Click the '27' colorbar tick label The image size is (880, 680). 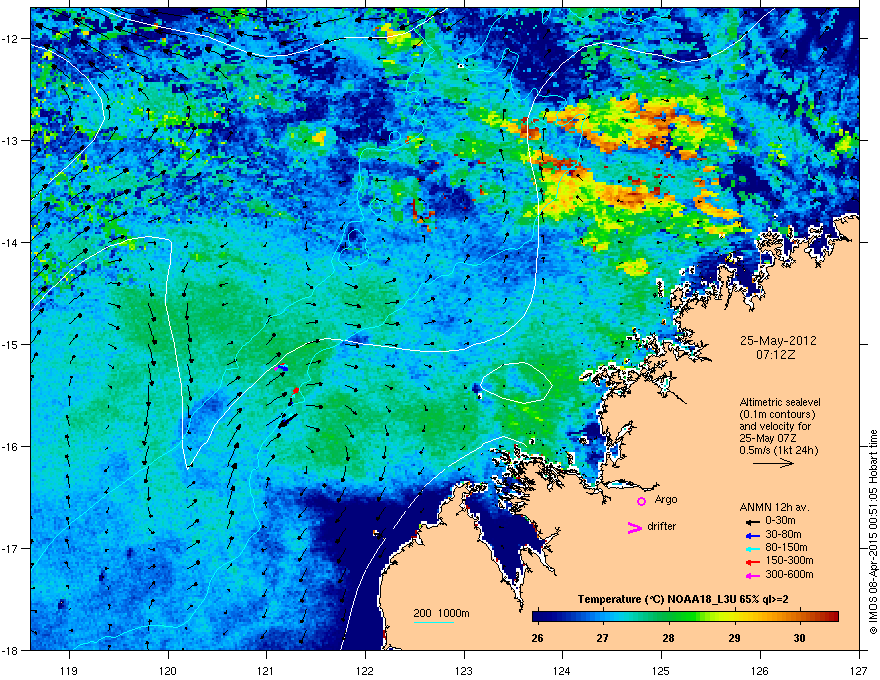(x=602, y=638)
